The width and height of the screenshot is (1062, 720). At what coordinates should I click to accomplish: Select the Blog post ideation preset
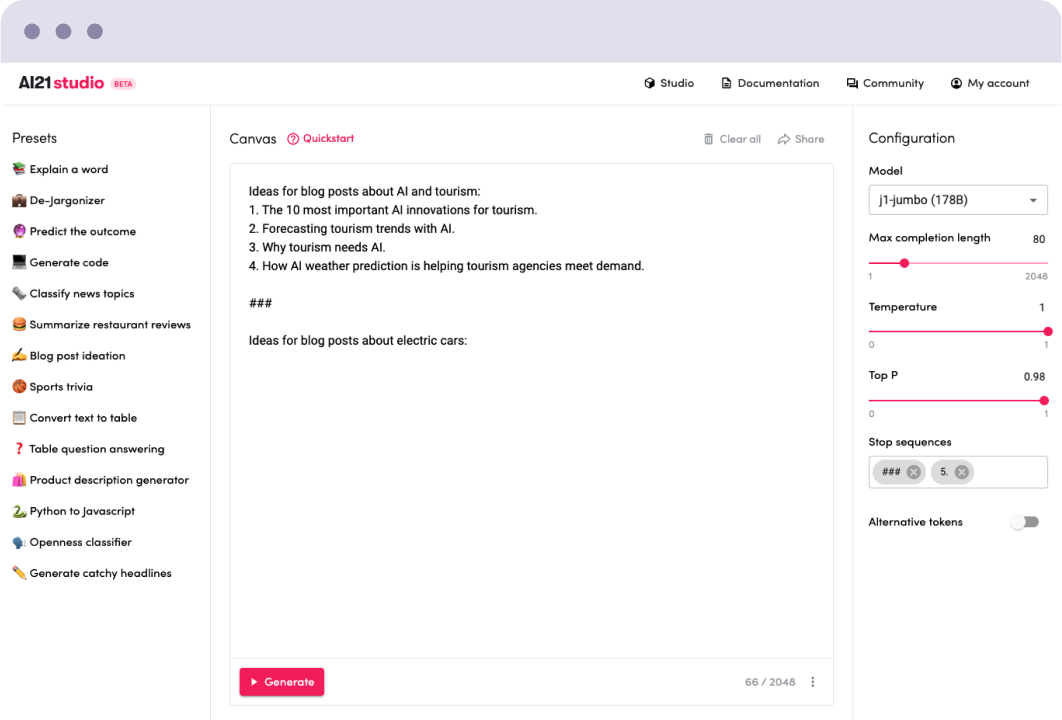[77, 356]
